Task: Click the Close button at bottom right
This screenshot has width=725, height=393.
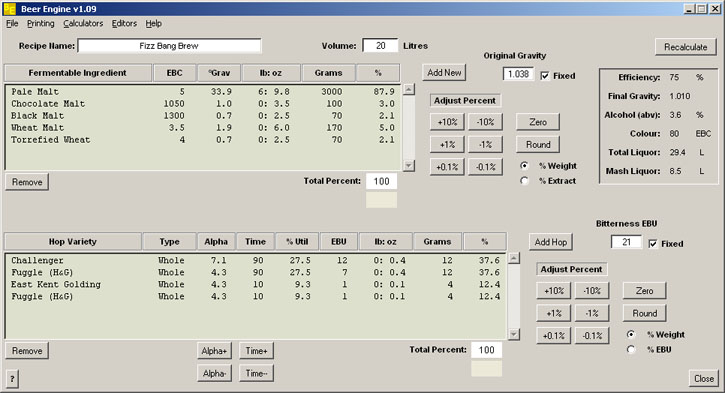Action: [704, 379]
